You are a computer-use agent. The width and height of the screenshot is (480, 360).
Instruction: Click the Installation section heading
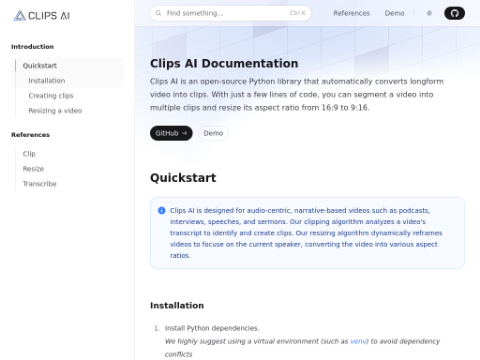(177, 305)
